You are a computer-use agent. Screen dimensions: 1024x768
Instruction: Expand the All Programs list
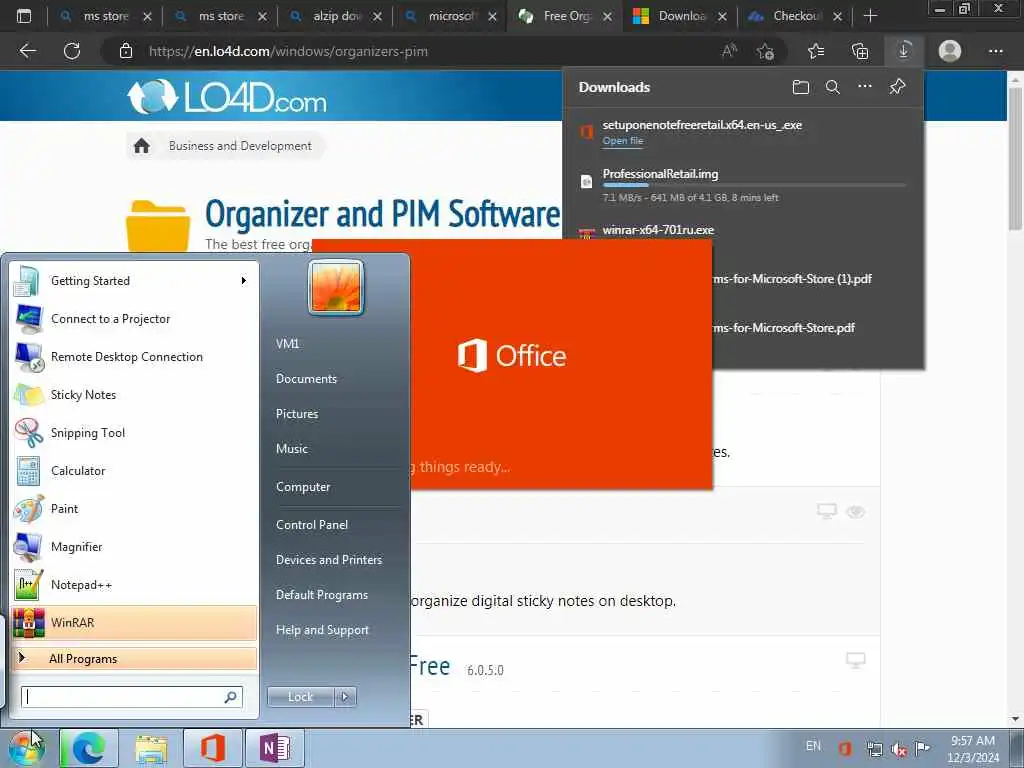click(x=134, y=658)
